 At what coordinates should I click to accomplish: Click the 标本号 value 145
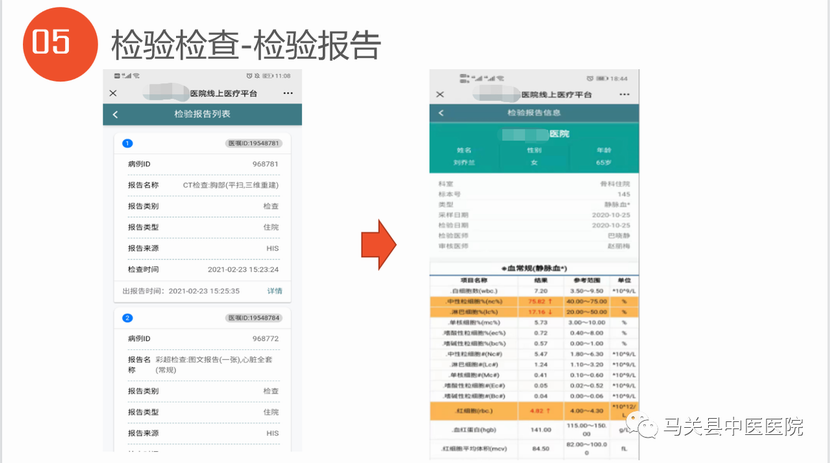[624, 194]
